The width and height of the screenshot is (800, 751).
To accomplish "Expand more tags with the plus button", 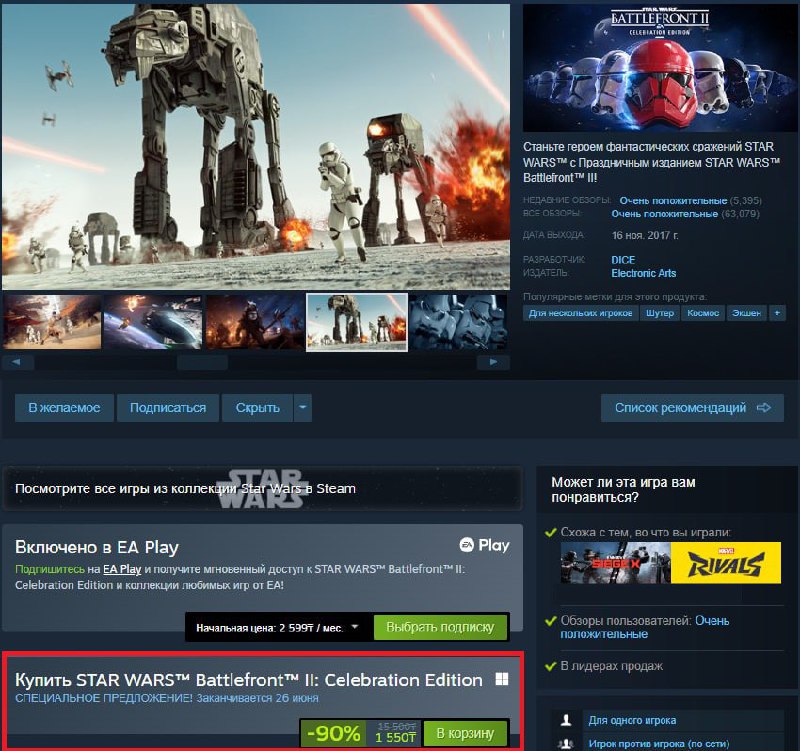I will [777, 313].
